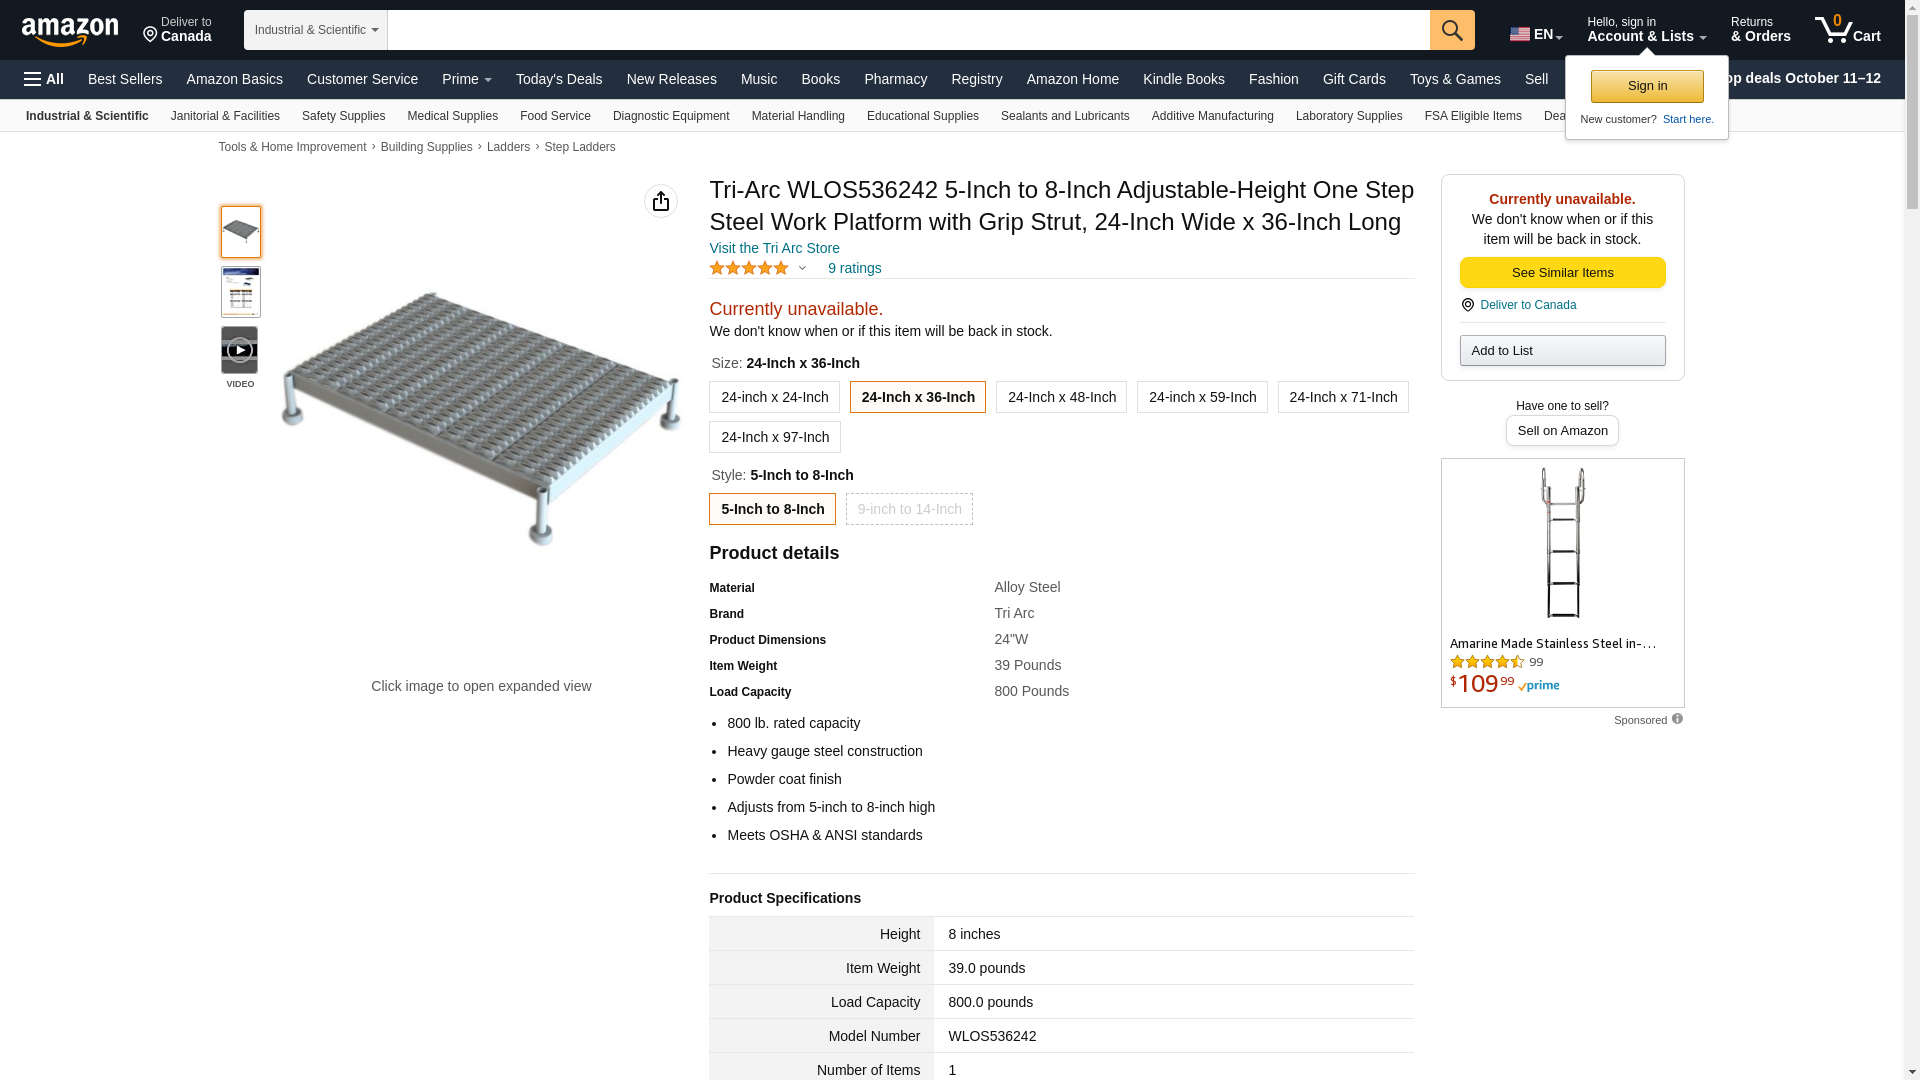Choose the 24-inch x 24-Inch size

tap(774, 397)
